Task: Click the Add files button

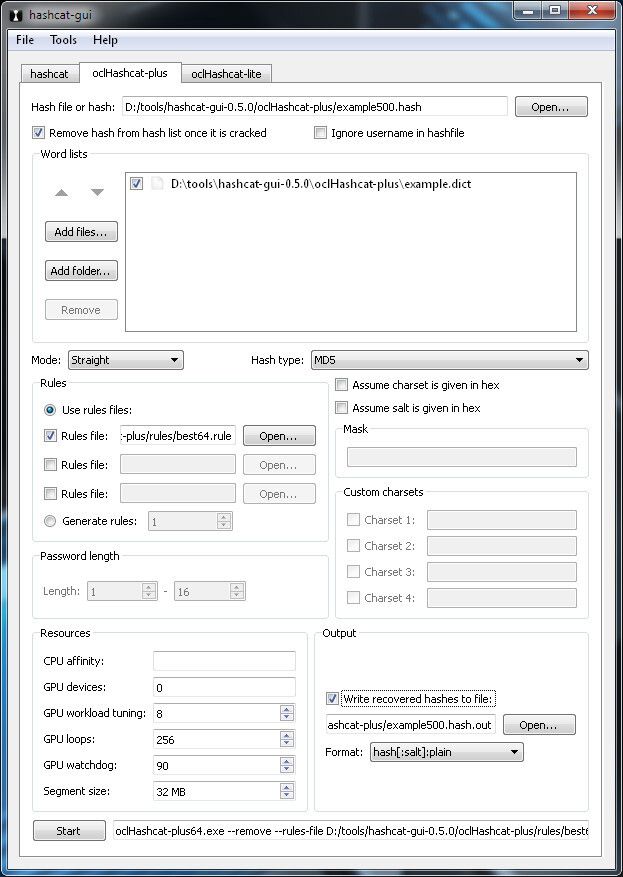Action: pyautogui.click(x=81, y=232)
